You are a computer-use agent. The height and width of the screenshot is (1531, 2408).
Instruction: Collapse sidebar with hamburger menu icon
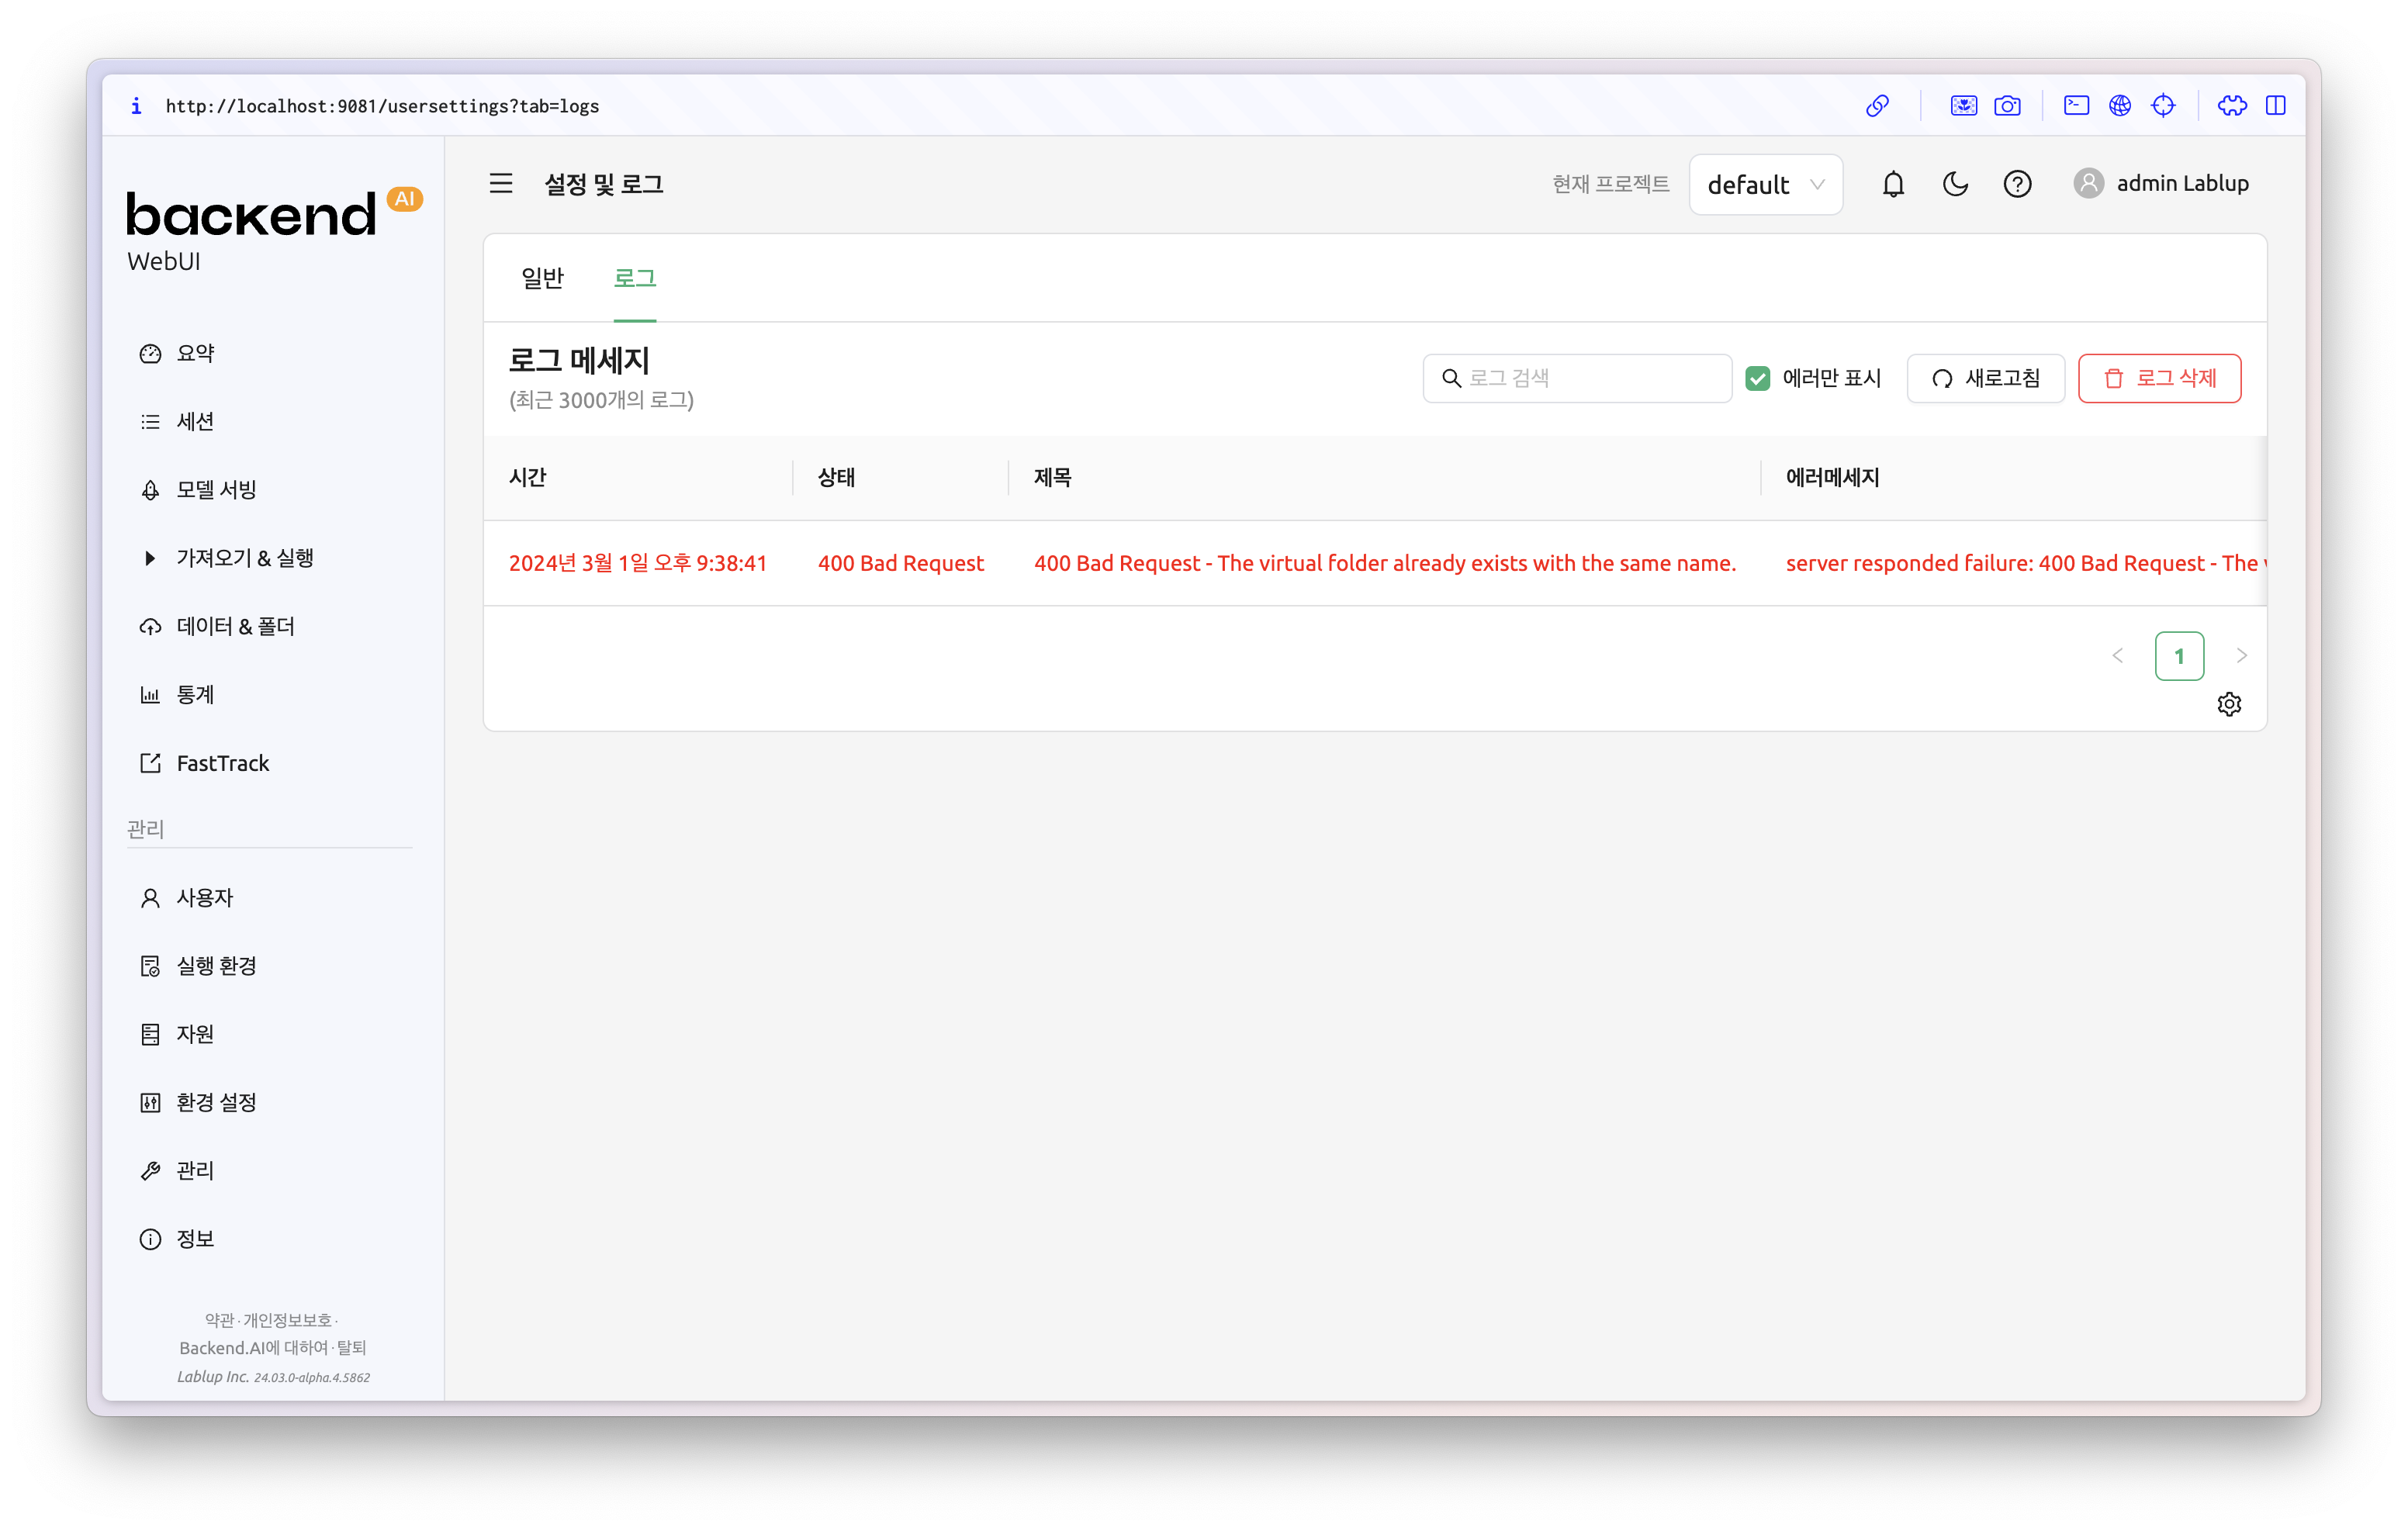click(501, 184)
